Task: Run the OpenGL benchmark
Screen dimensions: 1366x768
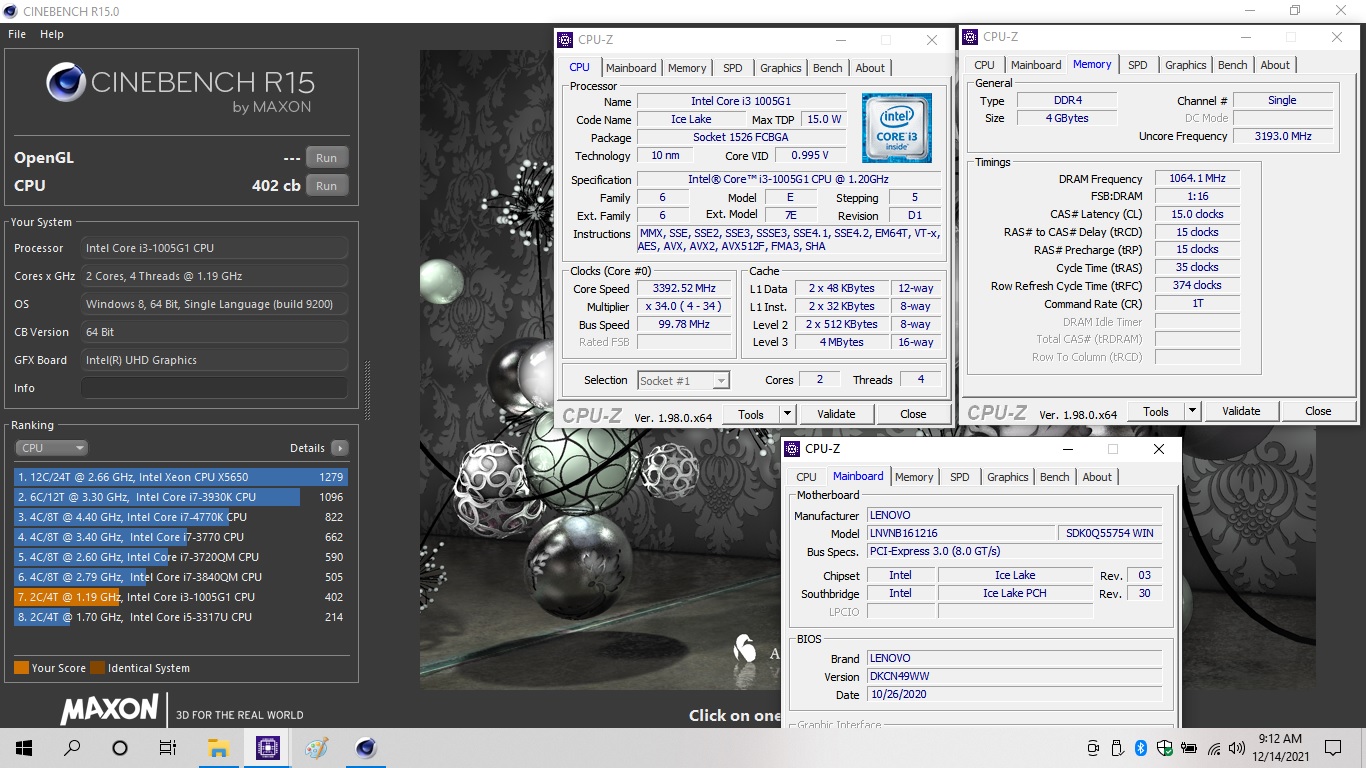Action: pyautogui.click(x=326, y=158)
